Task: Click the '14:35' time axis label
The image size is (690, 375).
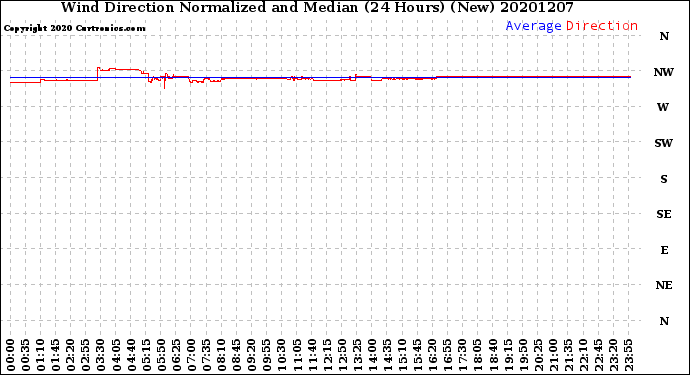Action: click(387, 356)
